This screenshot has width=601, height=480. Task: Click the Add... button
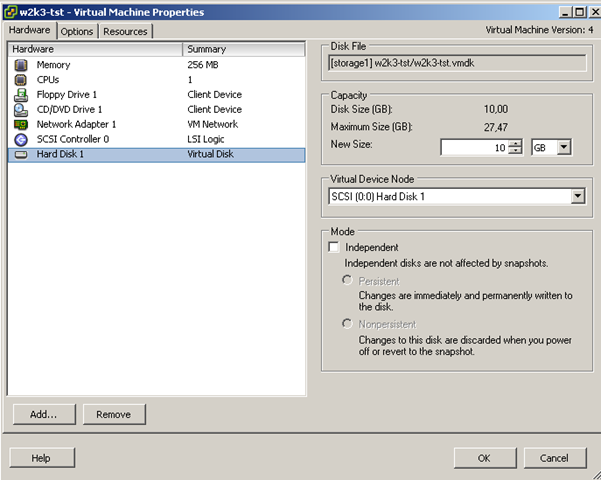[43, 414]
